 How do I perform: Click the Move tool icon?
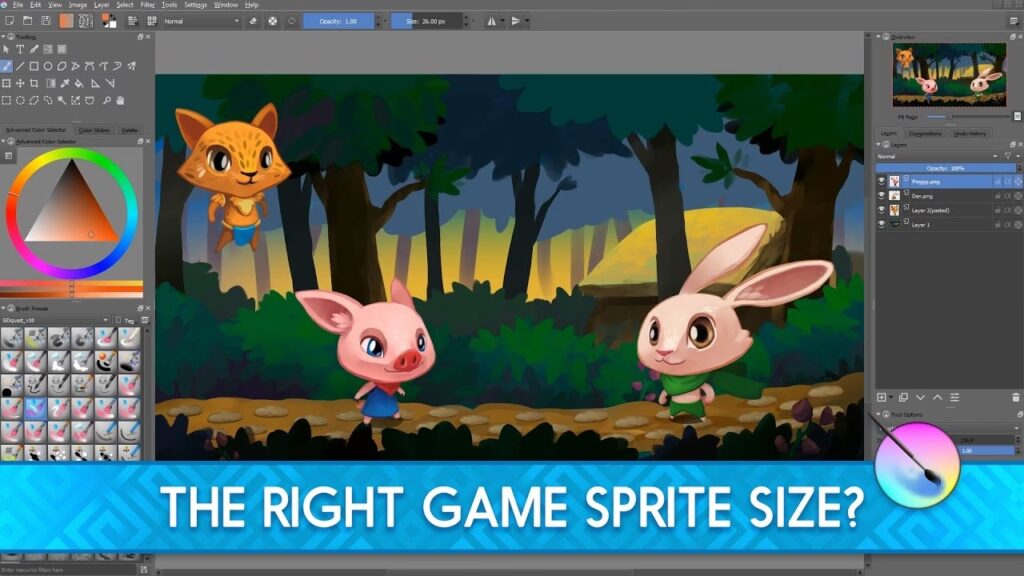click(x=20, y=83)
